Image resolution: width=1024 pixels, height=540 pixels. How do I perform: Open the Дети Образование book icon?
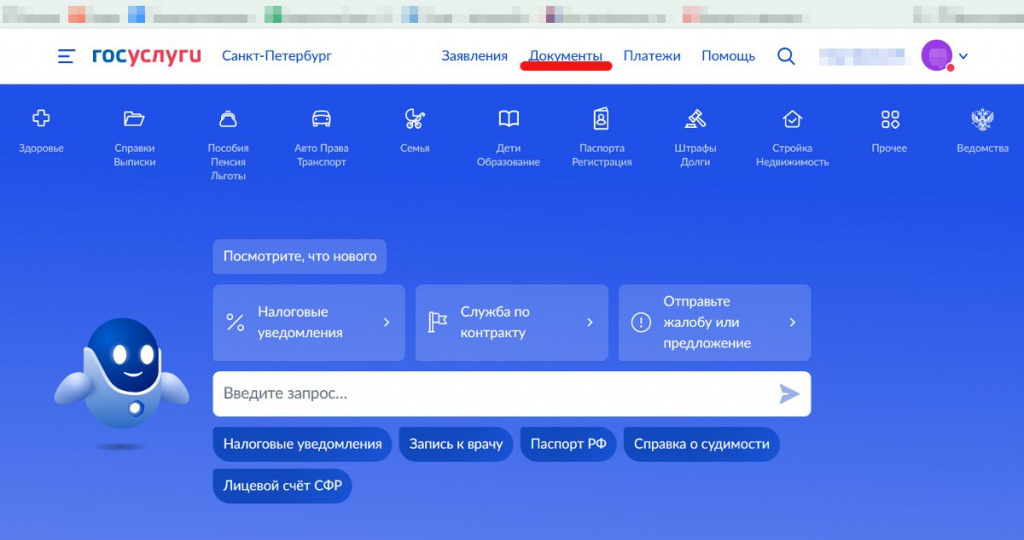[x=509, y=118]
